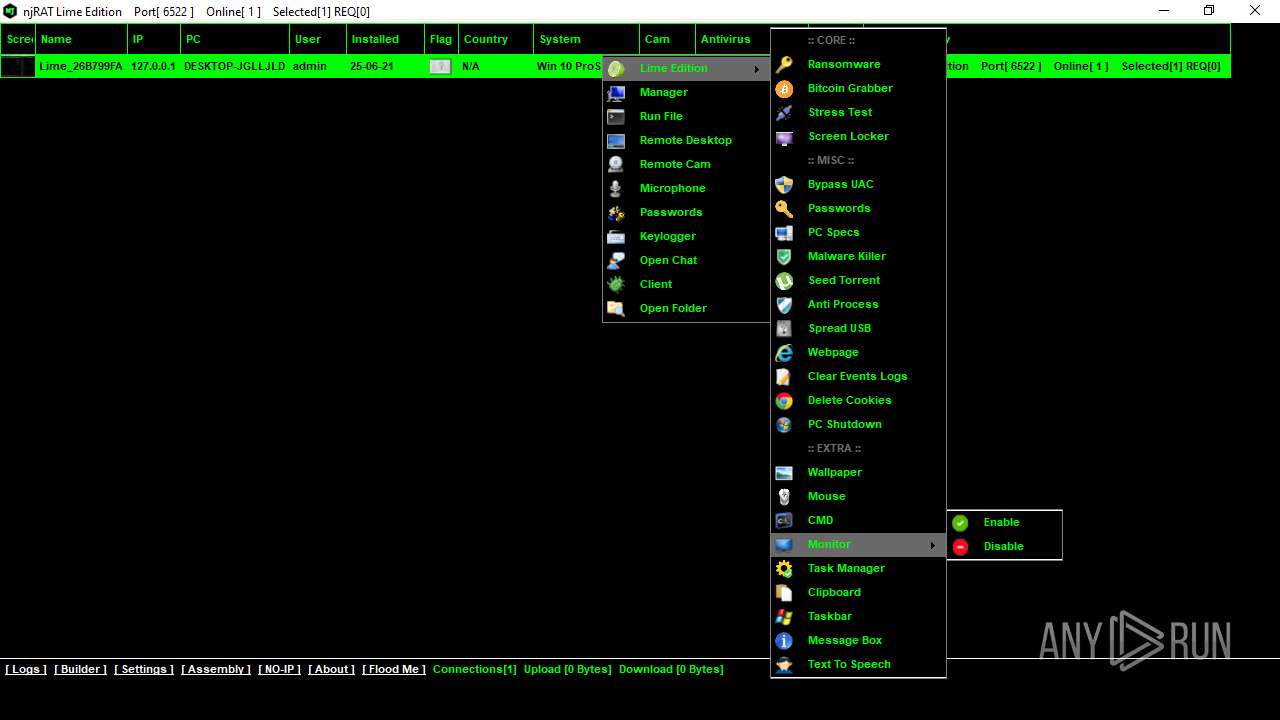
Task: Click the Clipboard icon
Action: coord(785,592)
